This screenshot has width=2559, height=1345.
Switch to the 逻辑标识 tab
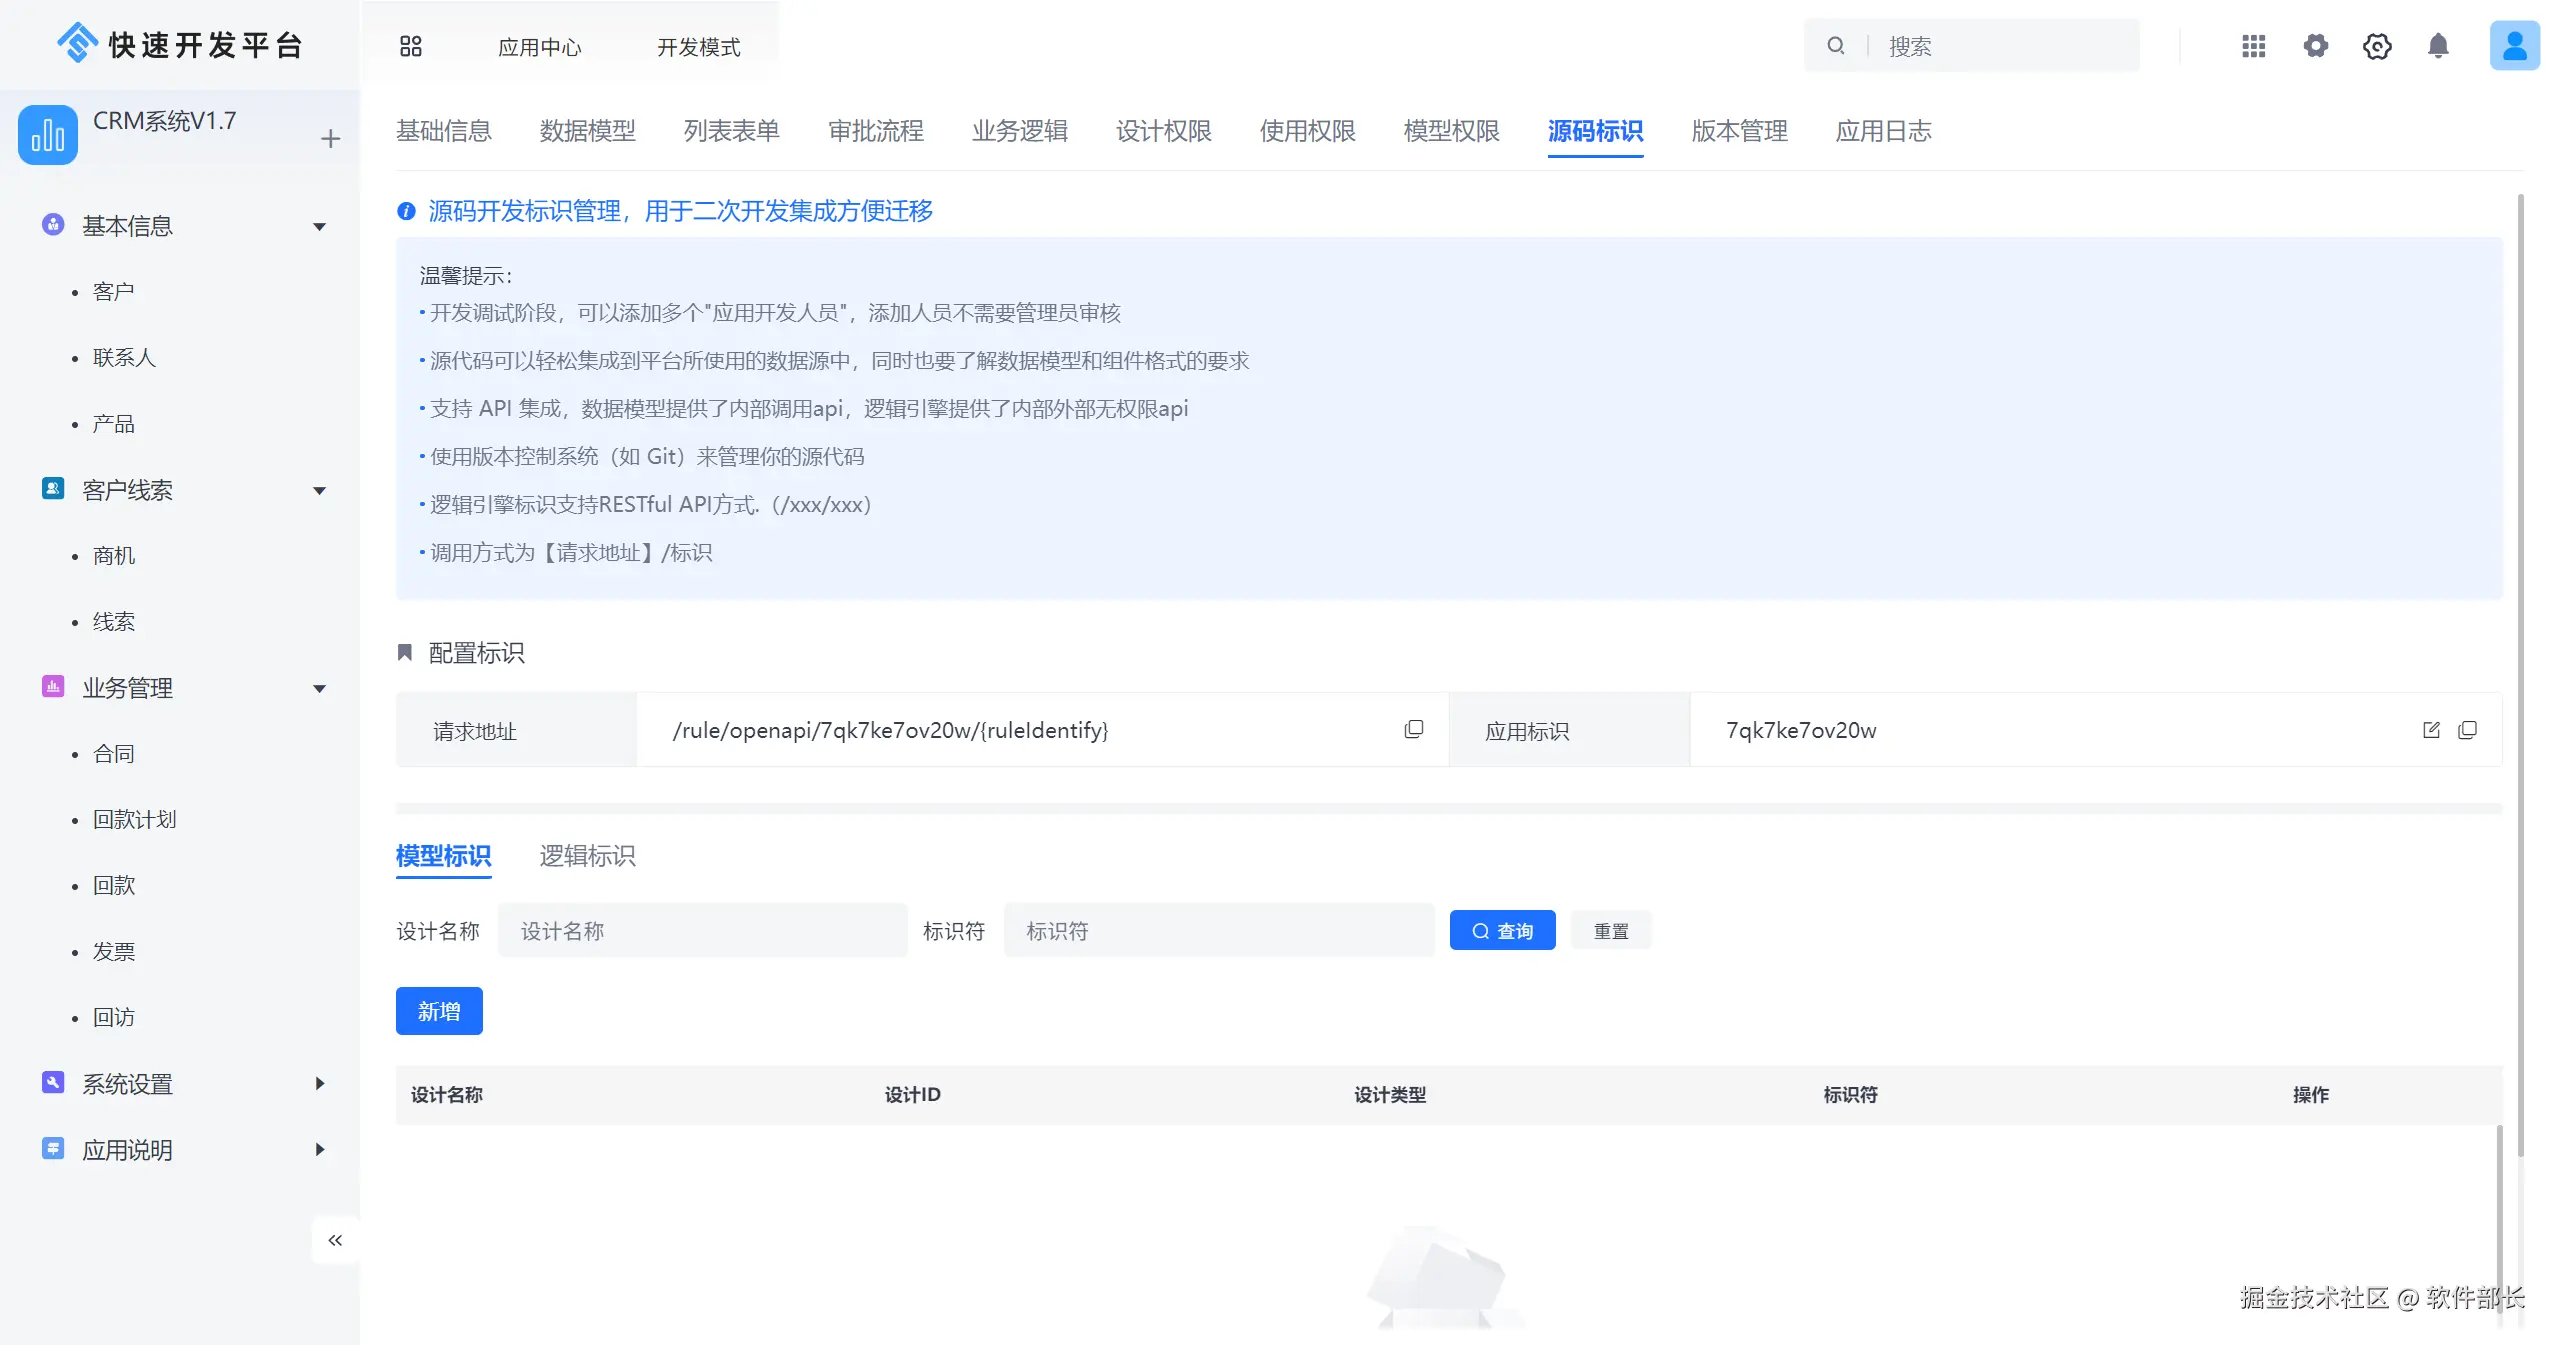pos(587,856)
